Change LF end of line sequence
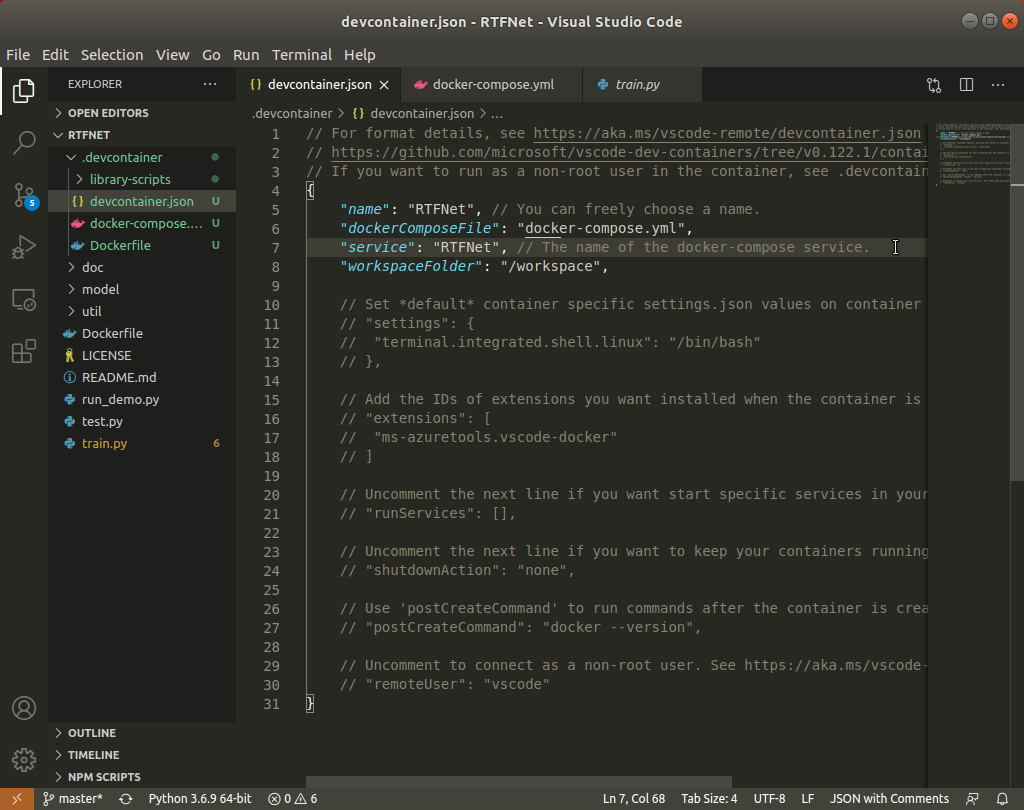Viewport: 1024px width, 810px height. [x=808, y=799]
